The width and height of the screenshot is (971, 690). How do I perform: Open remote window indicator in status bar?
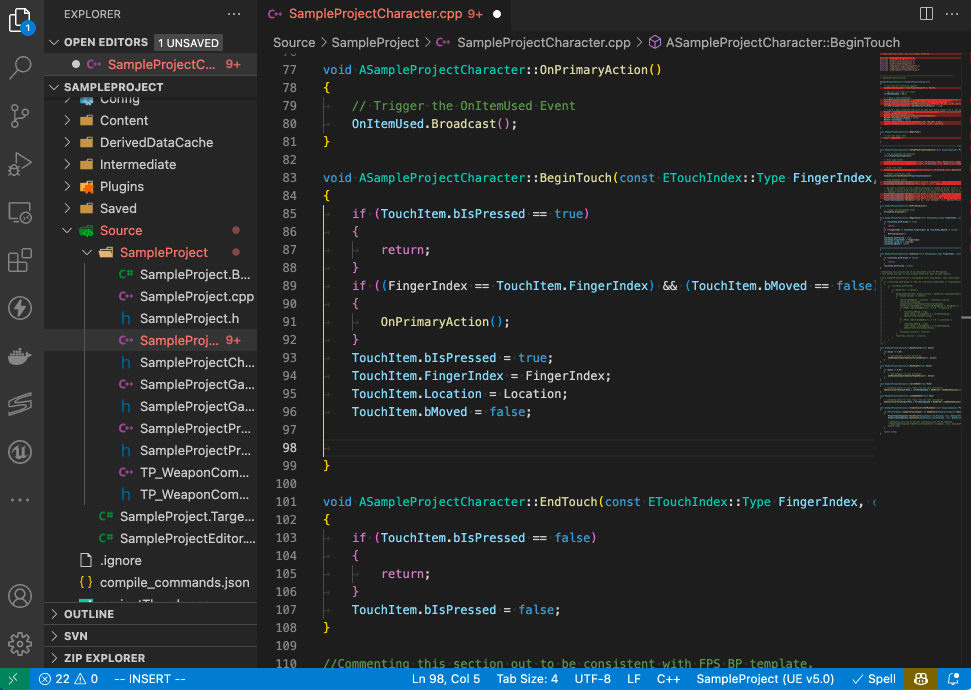[x=14, y=679]
